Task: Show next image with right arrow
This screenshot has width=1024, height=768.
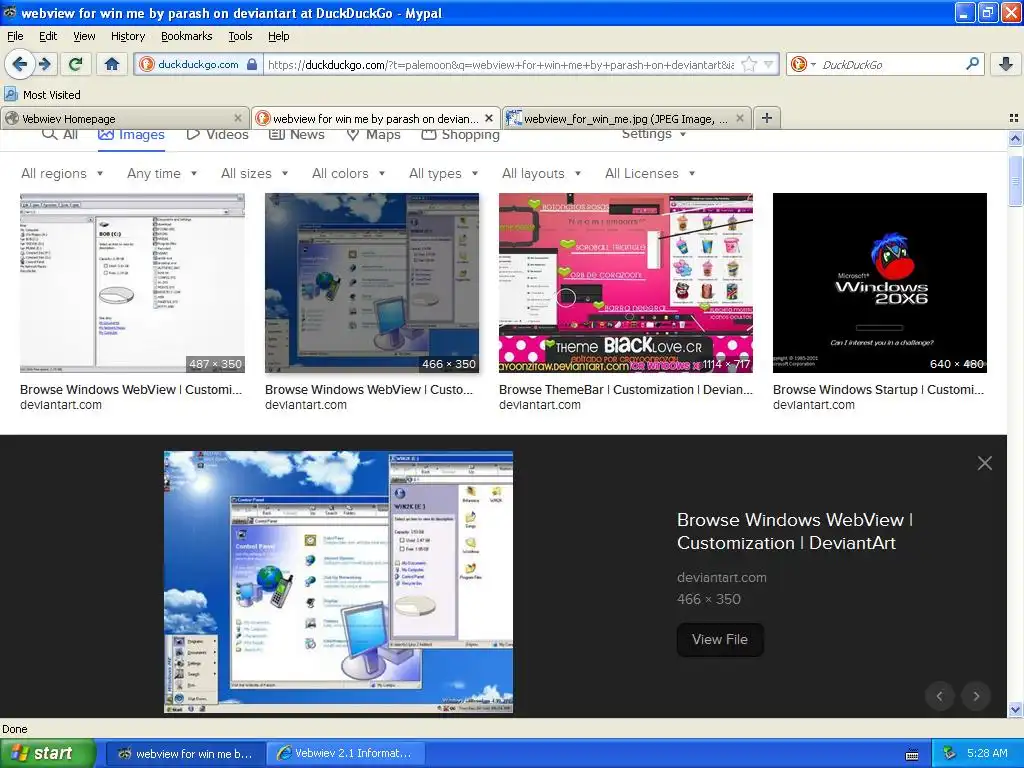Action: coord(976,696)
